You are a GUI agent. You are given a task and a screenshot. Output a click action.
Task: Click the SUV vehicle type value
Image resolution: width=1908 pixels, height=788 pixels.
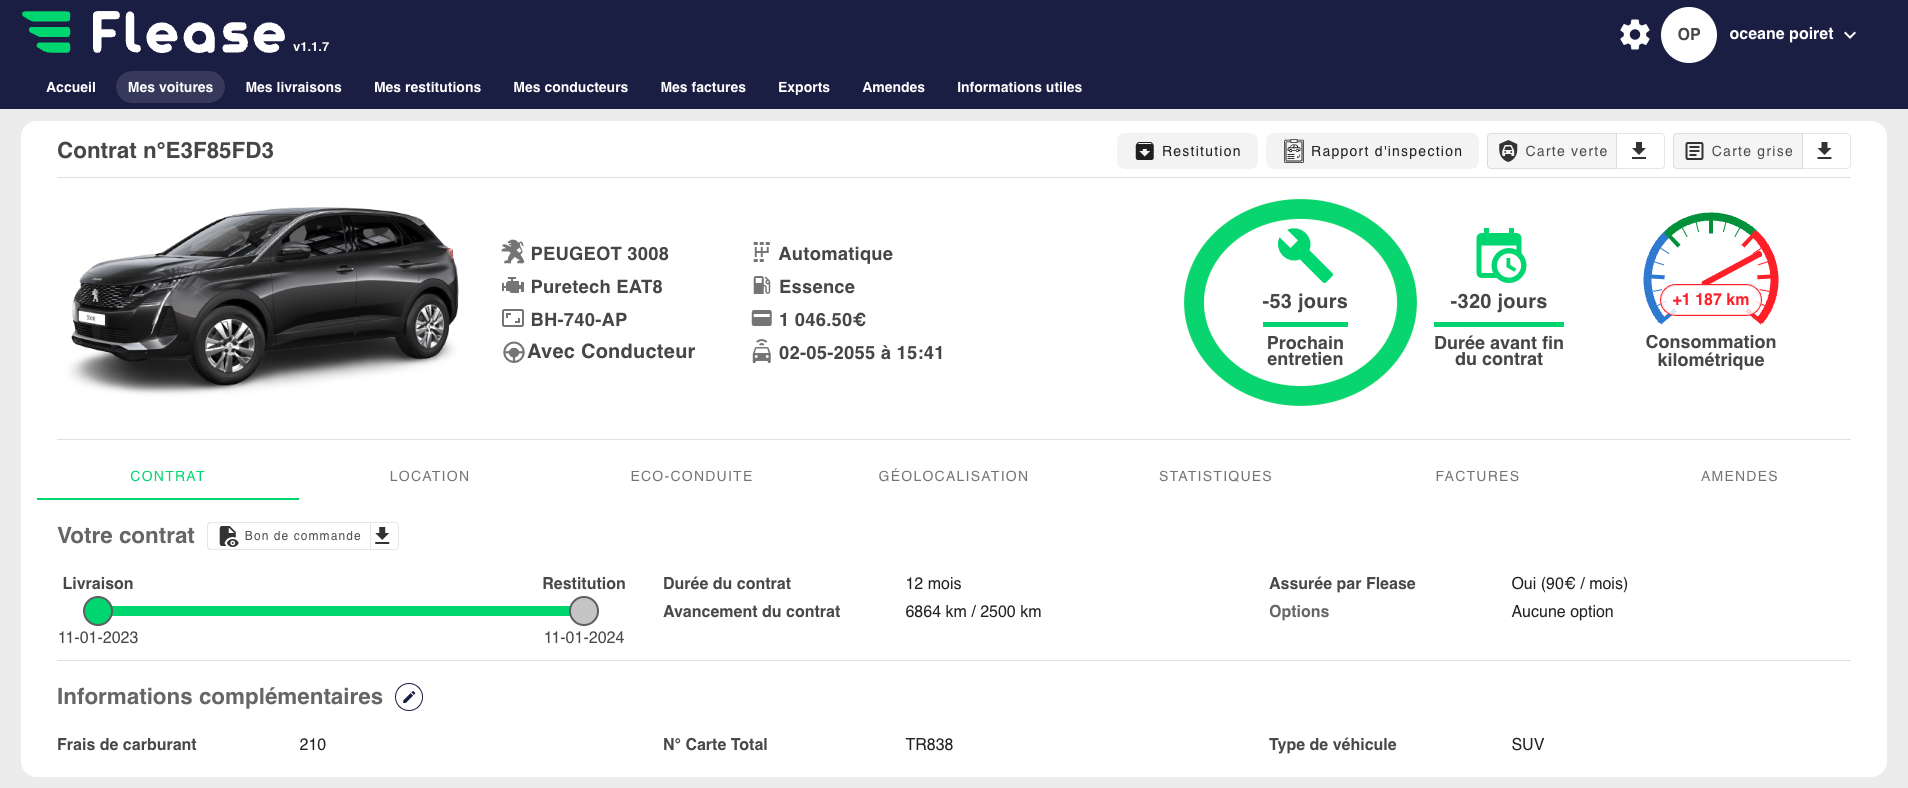1528,744
